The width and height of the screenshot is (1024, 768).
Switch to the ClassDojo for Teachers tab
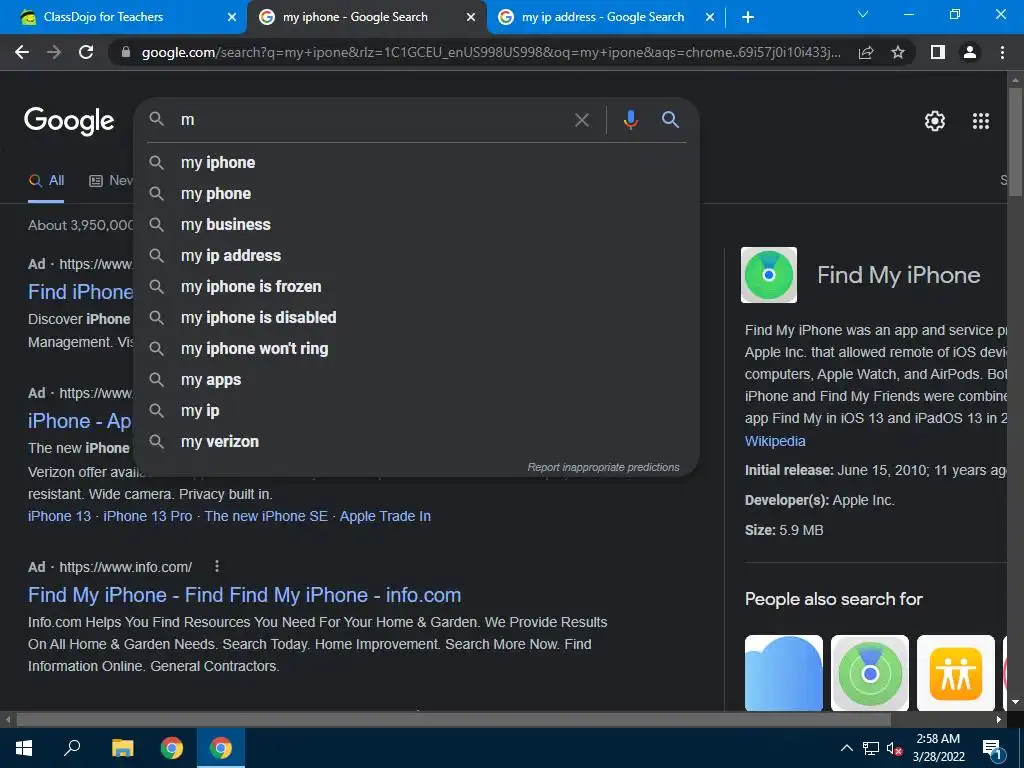pos(123,17)
